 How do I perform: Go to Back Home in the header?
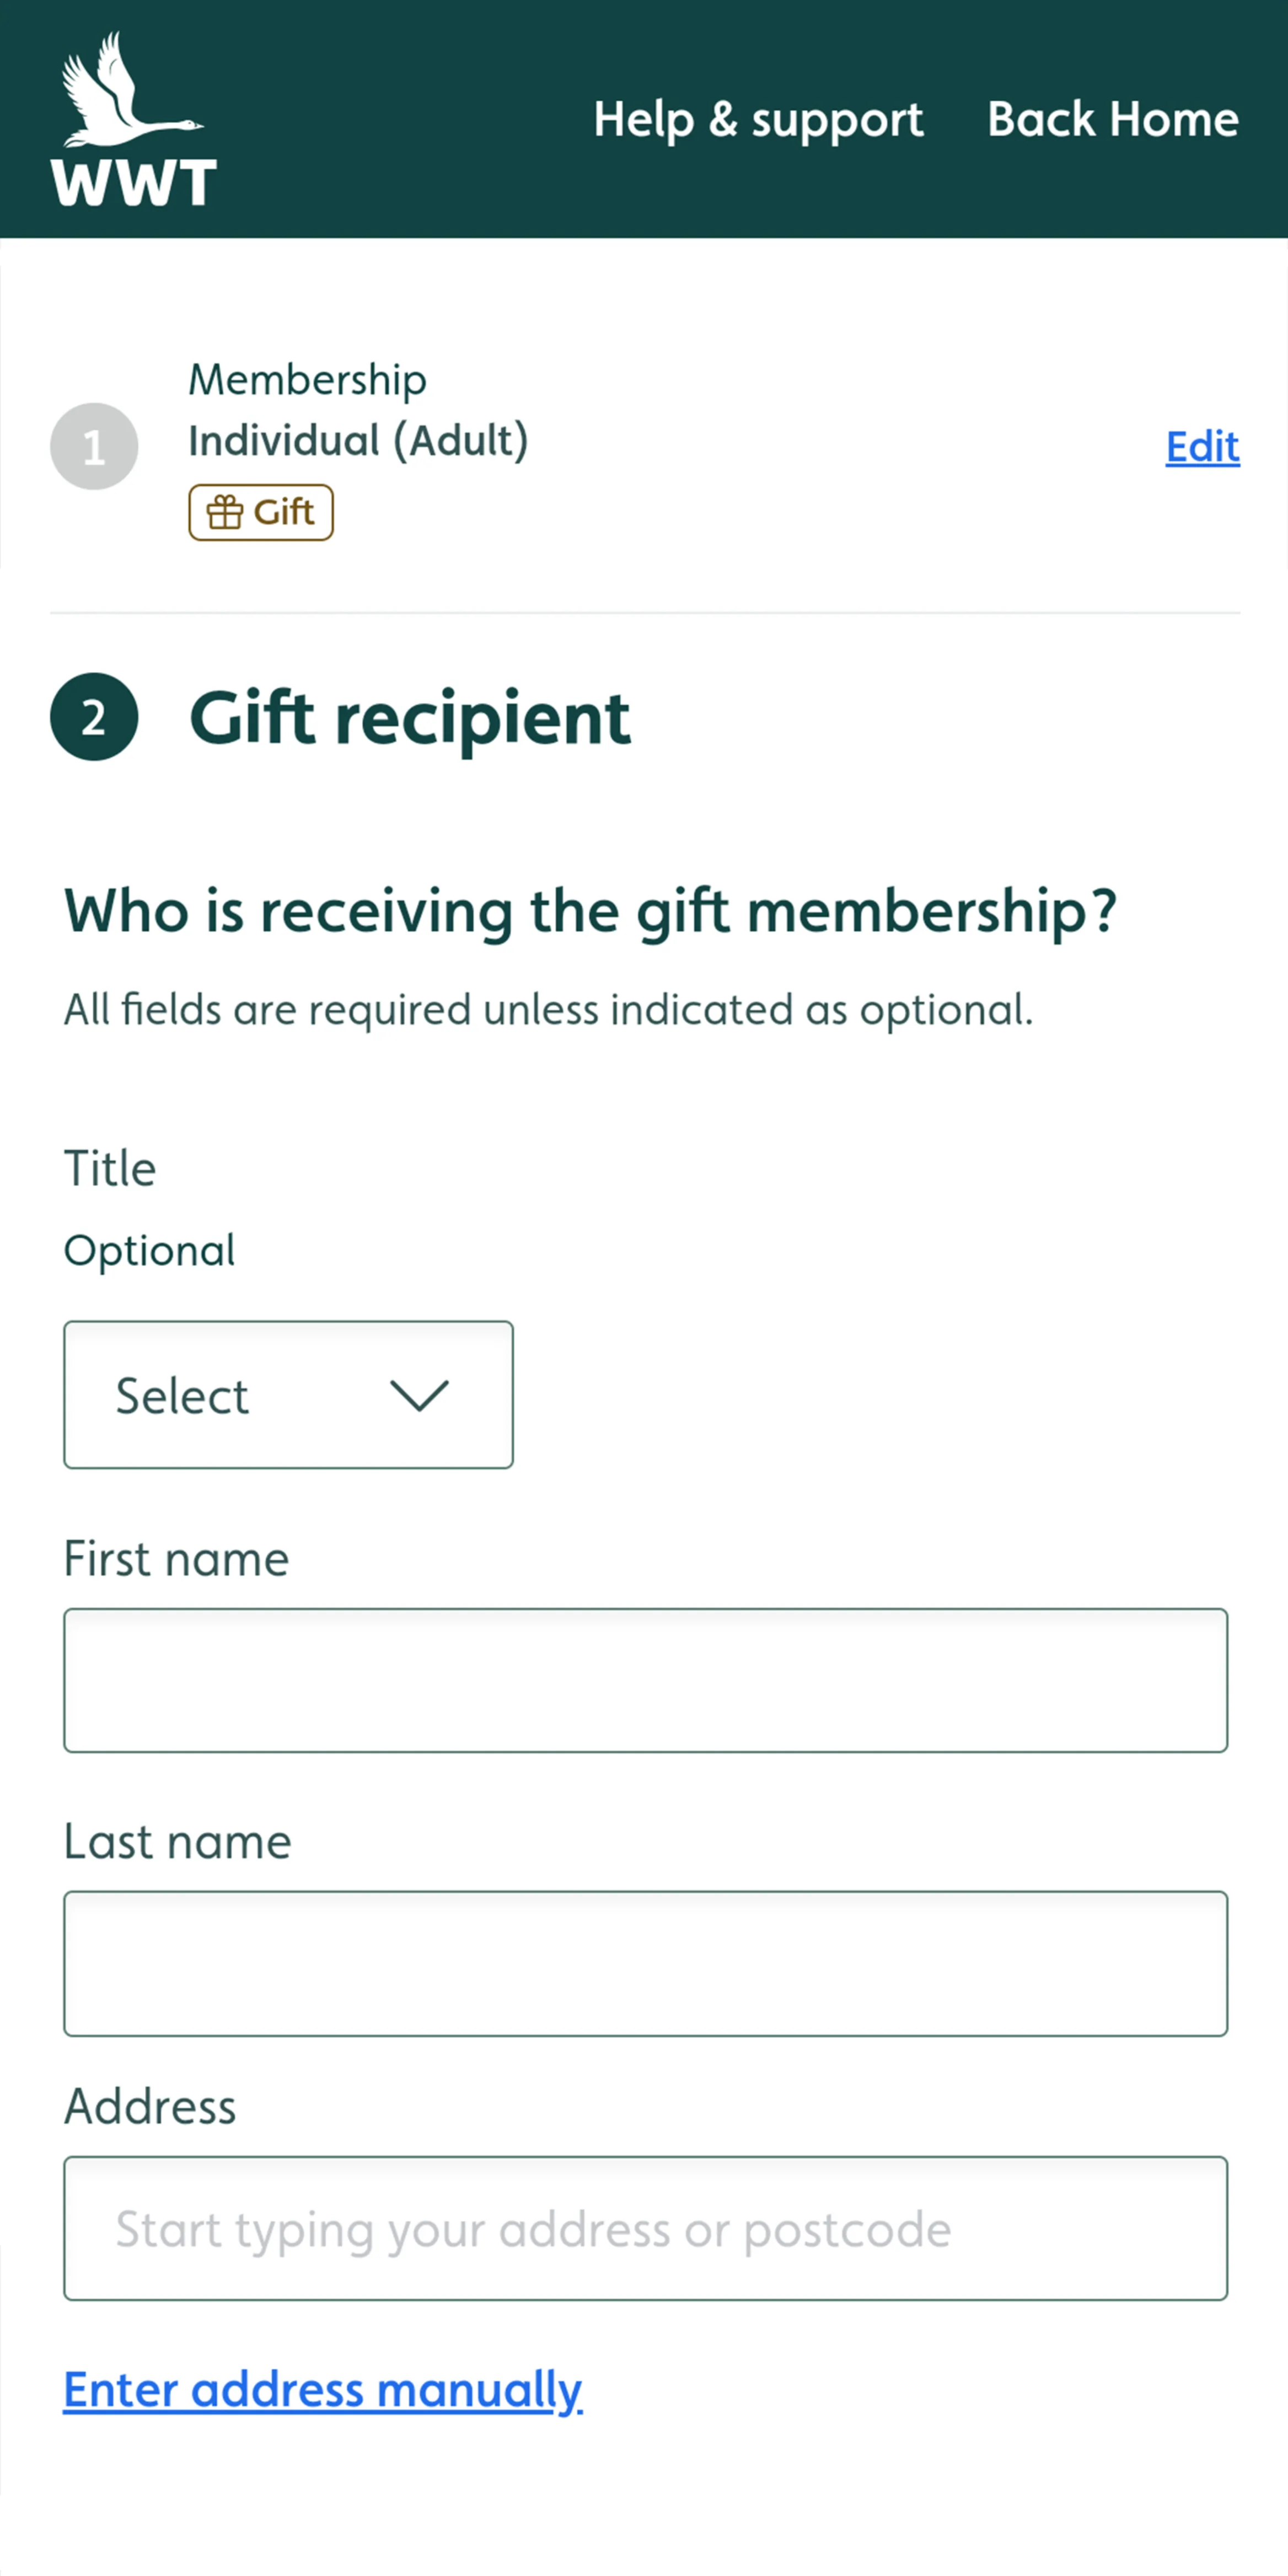click(1113, 120)
